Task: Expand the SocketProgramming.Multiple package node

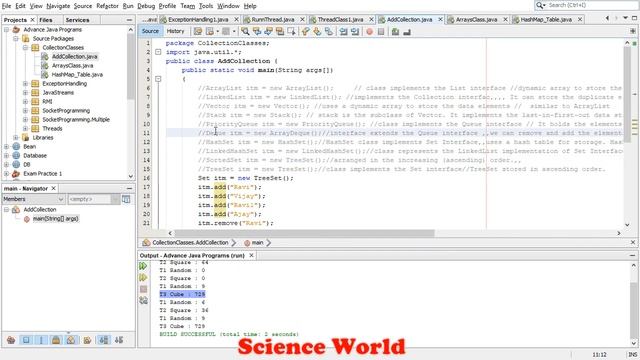Action: [x=25, y=120]
